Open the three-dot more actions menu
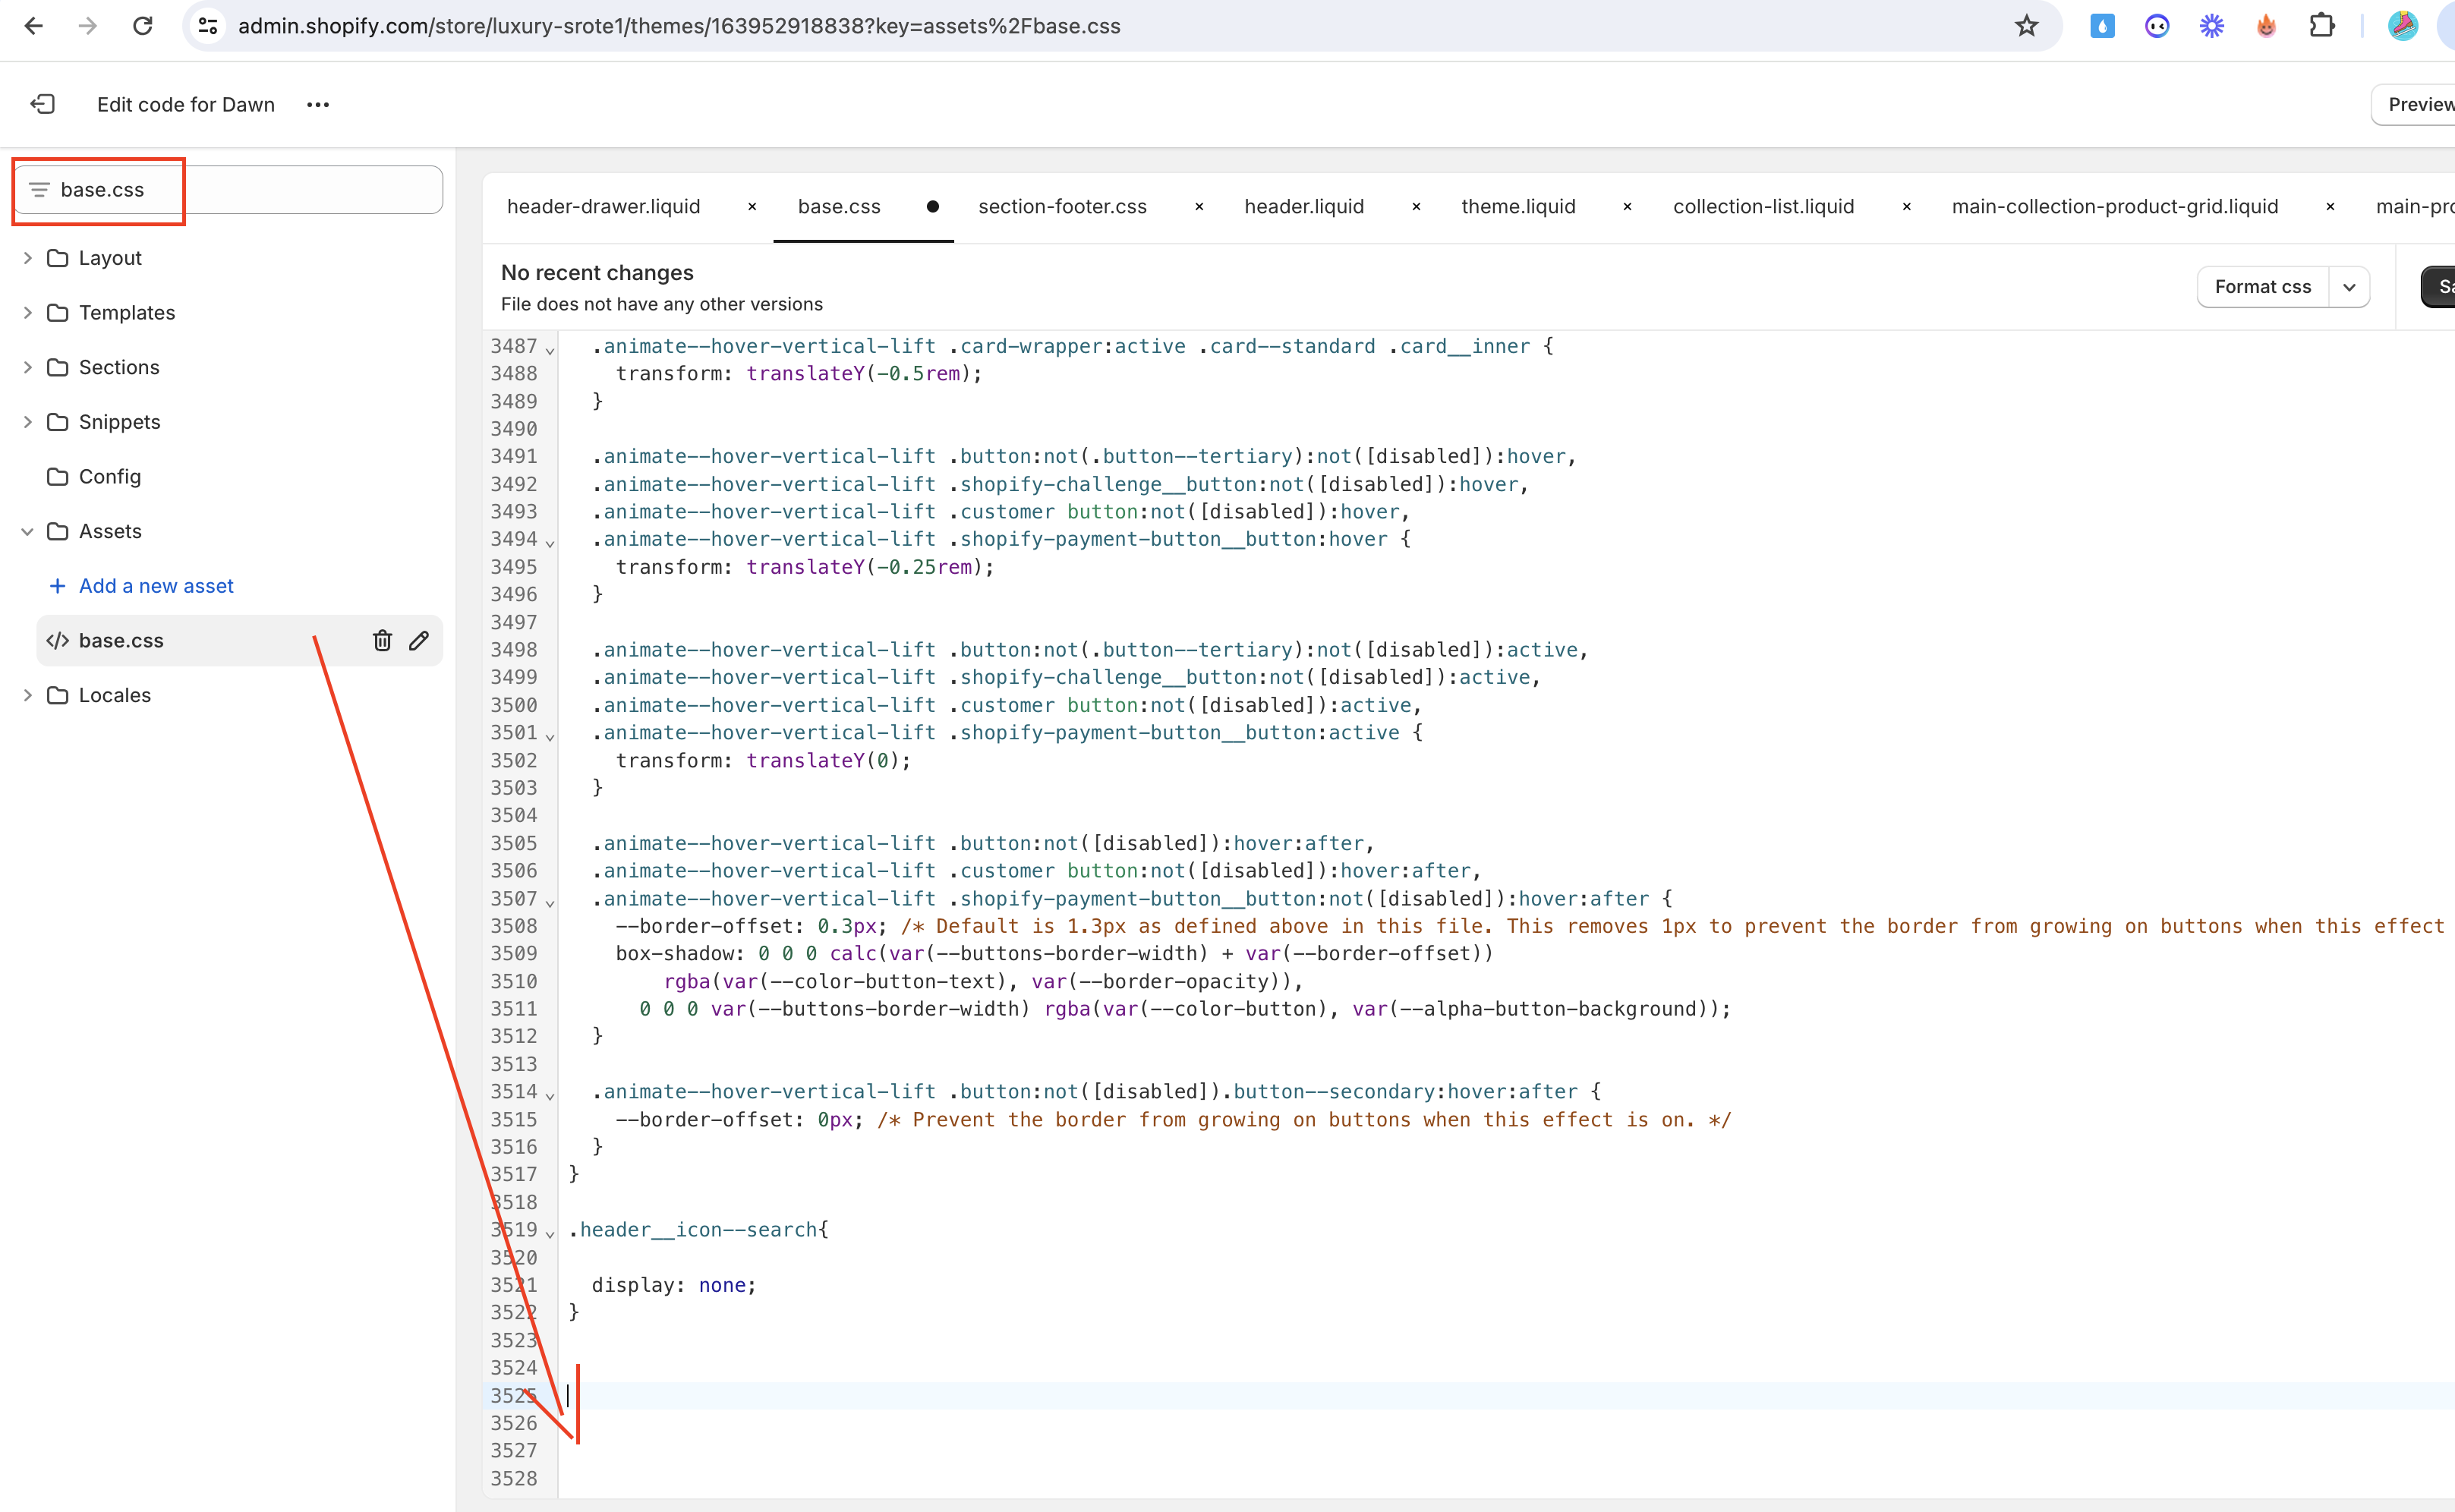 (x=318, y=104)
